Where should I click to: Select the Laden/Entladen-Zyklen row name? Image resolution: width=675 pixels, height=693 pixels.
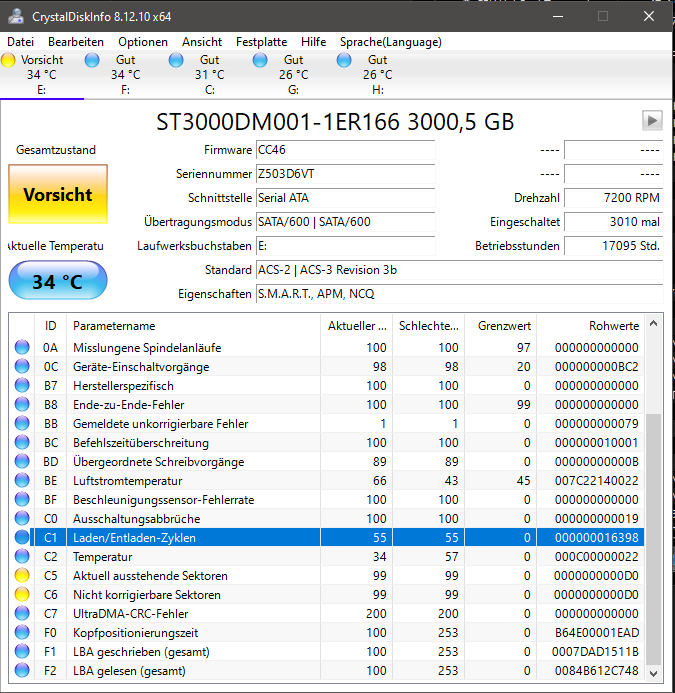pyautogui.click(x=134, y=537)
